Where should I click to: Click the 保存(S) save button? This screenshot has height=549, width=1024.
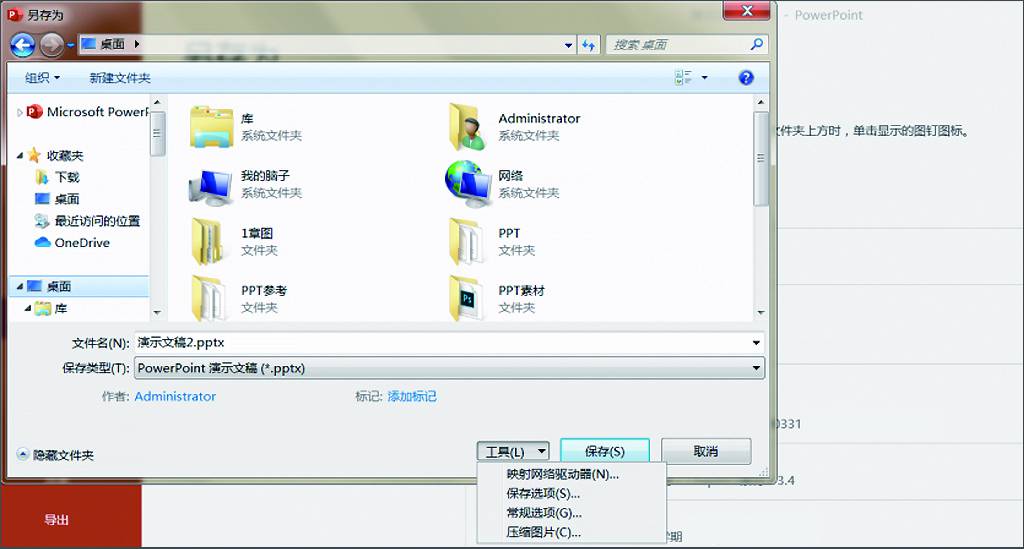605,451
